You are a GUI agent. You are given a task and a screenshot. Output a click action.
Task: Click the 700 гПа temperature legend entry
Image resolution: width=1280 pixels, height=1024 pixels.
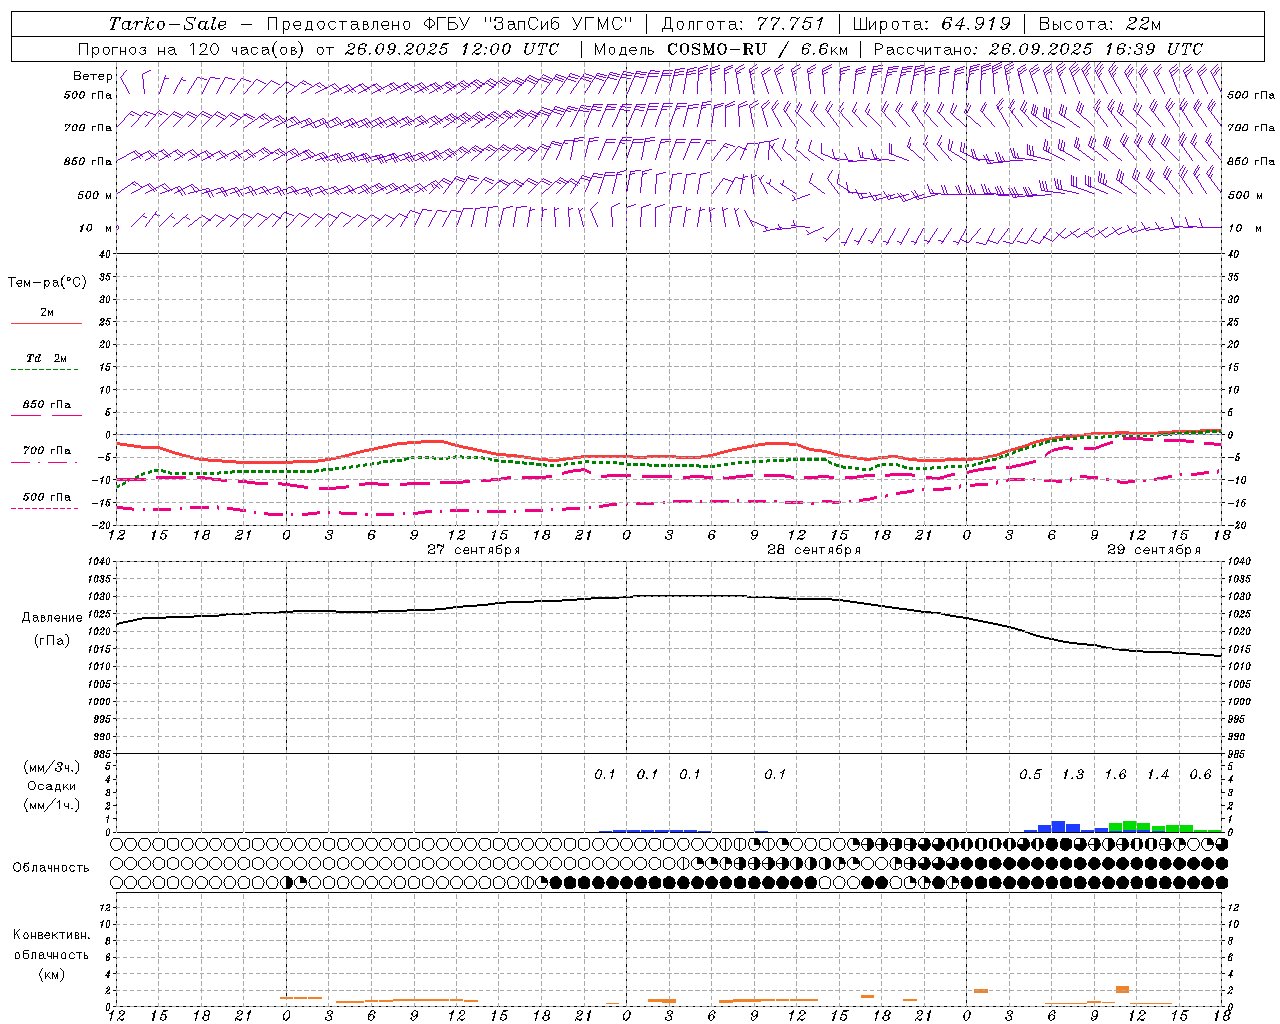pos(46,451)
